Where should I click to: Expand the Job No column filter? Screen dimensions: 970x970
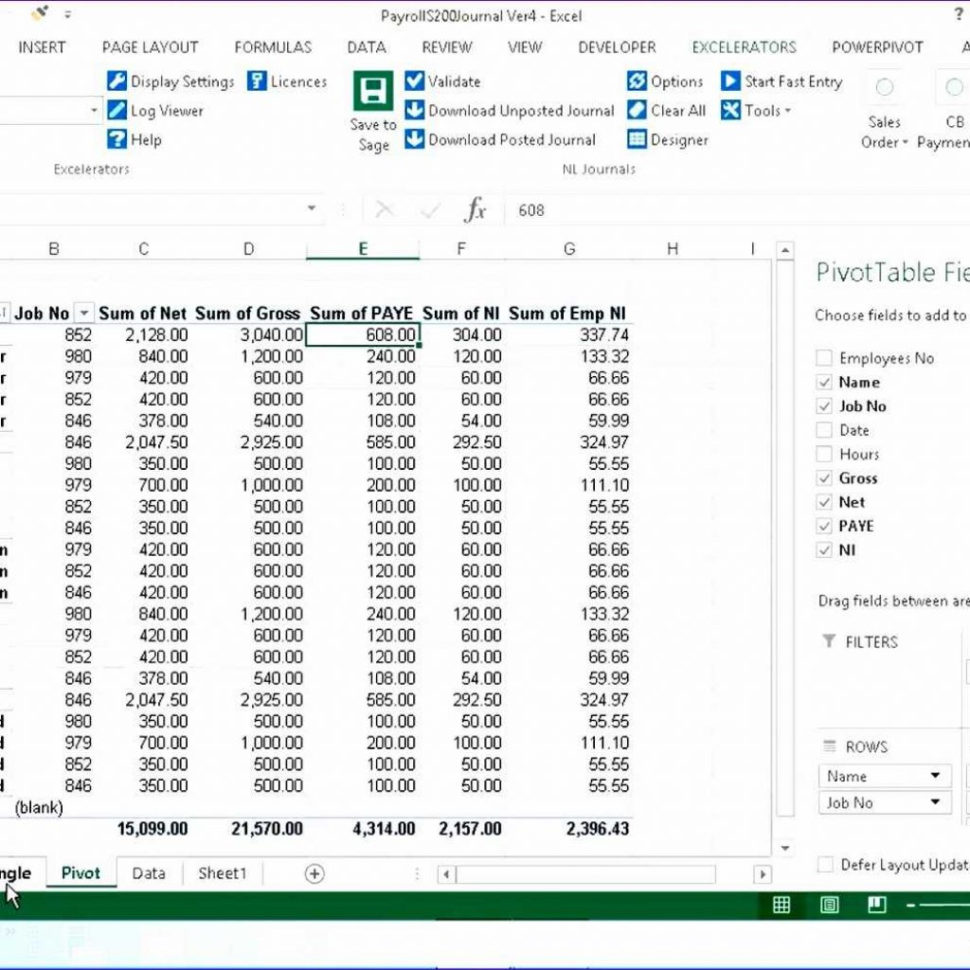84,314
